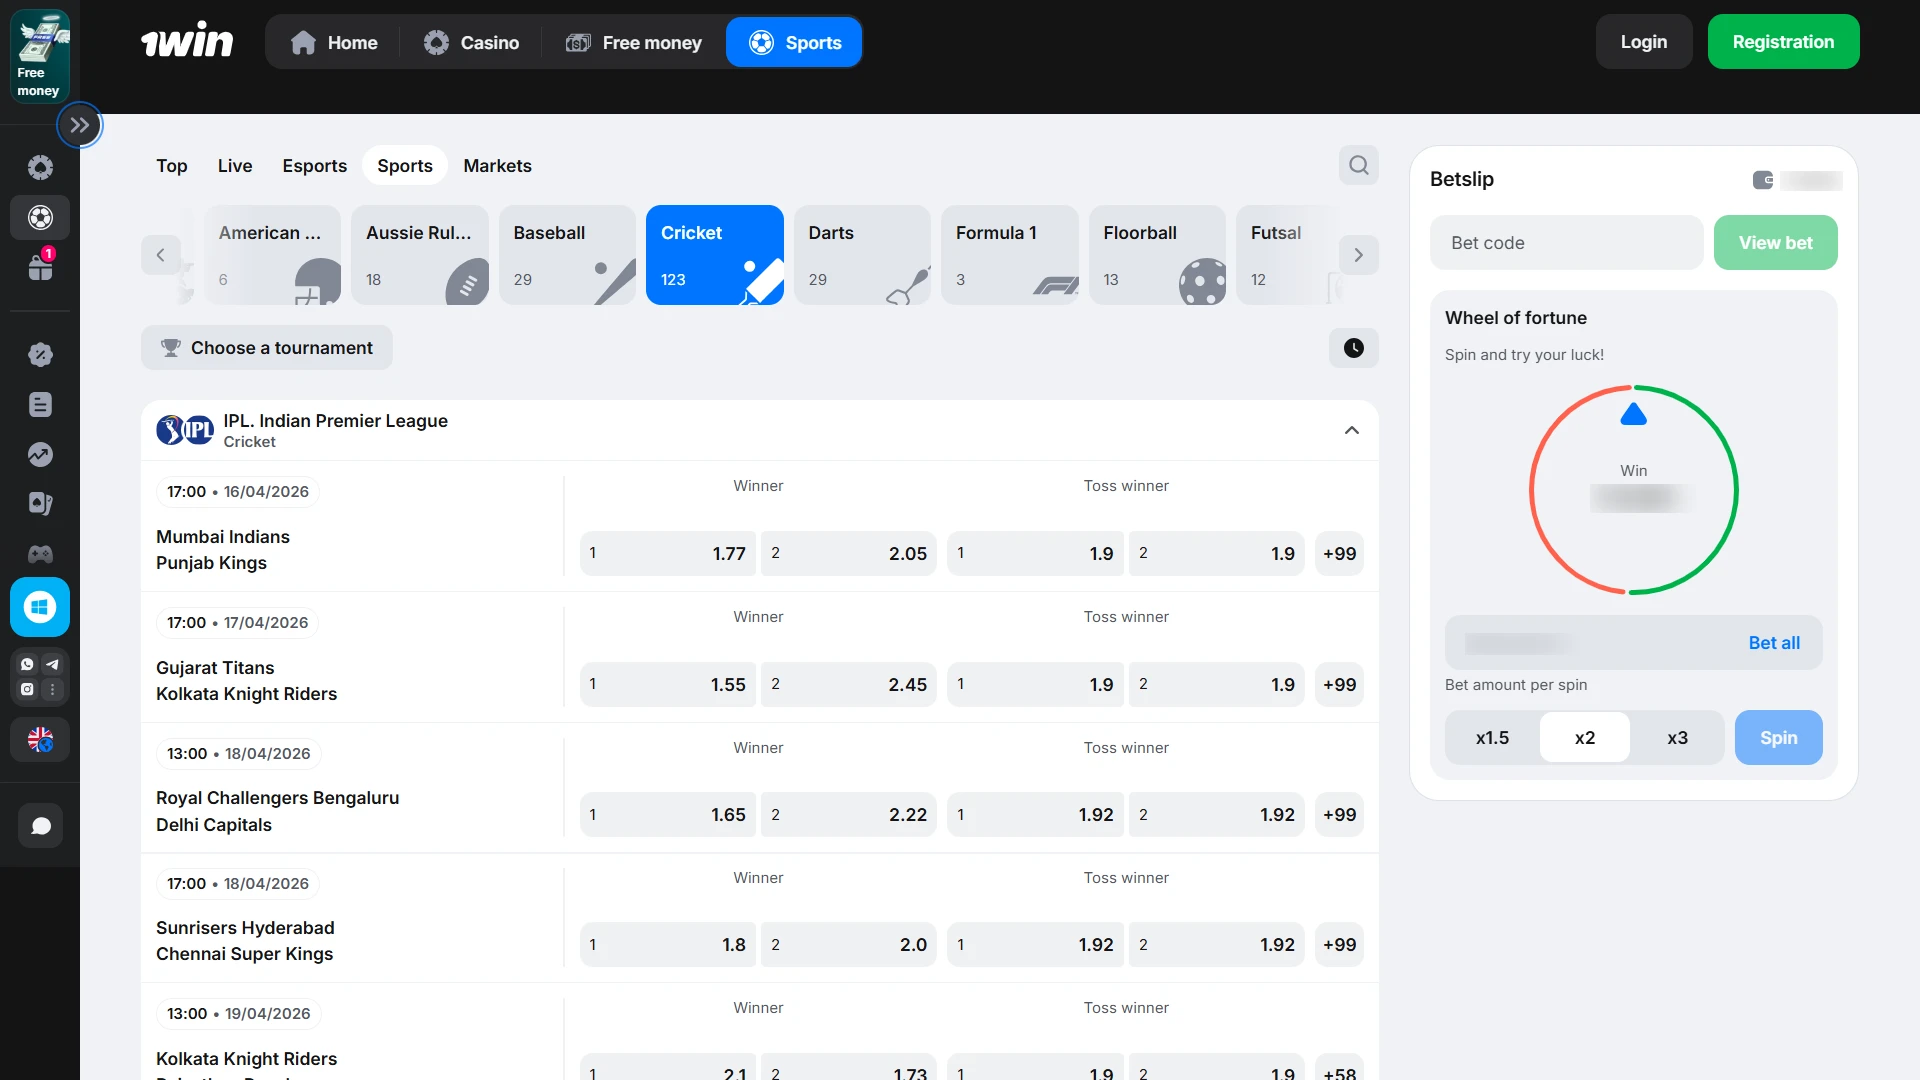The width and height of the screenshot is (1920, 1080).
Task: Open the Choose a tournament dropdown
Action: [267, 348]
